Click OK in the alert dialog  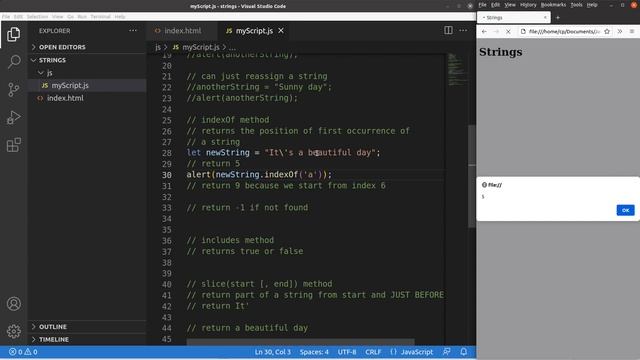625,210
